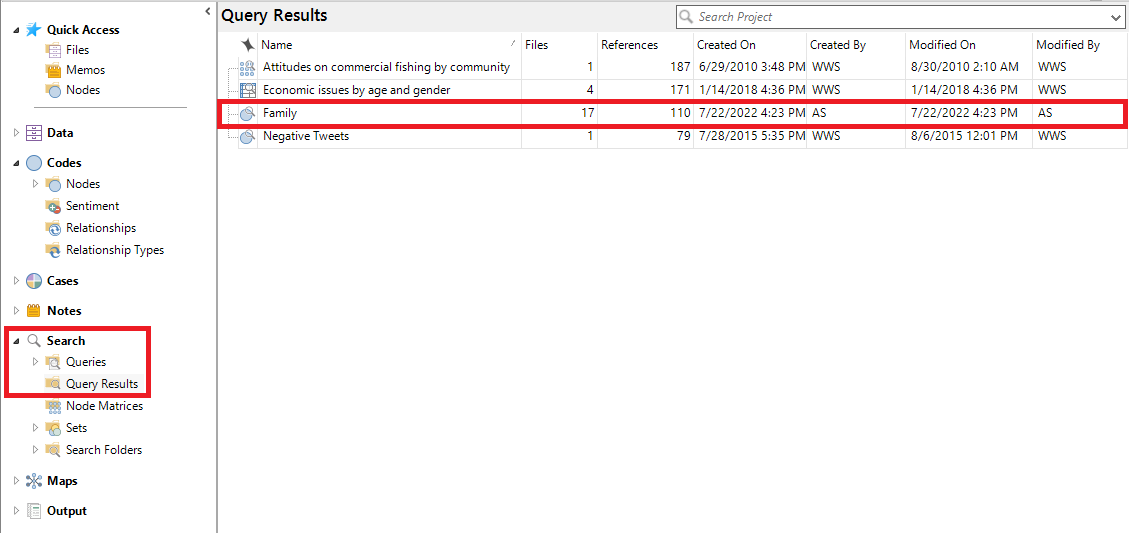Click the result icon of Negative Tweets row
Screen dimensions: 1129x533
247,135
